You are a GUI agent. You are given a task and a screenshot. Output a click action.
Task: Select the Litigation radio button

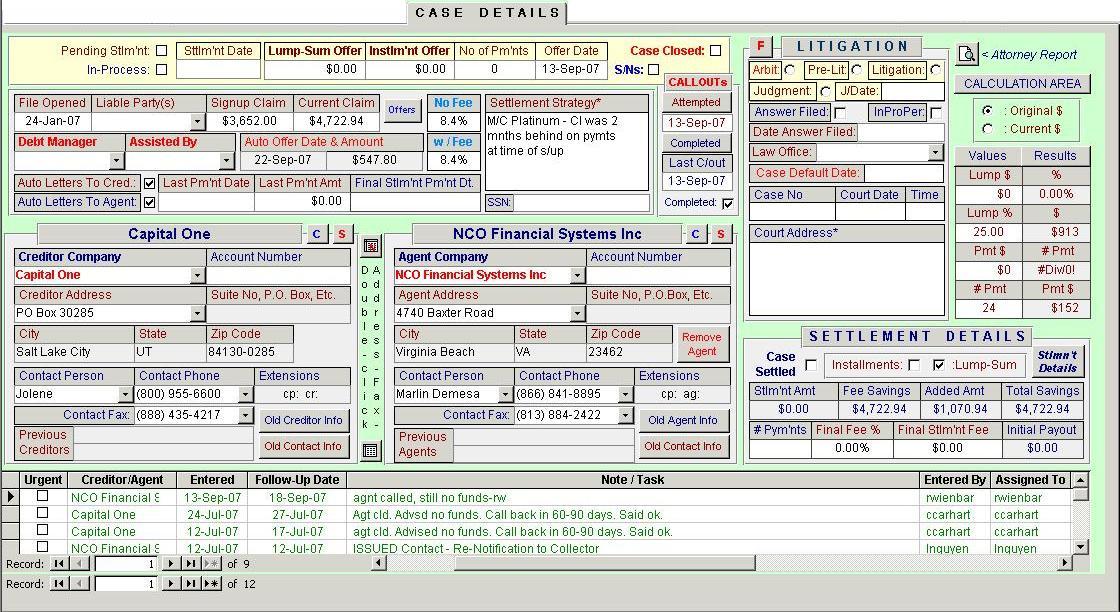coord(935,70)
